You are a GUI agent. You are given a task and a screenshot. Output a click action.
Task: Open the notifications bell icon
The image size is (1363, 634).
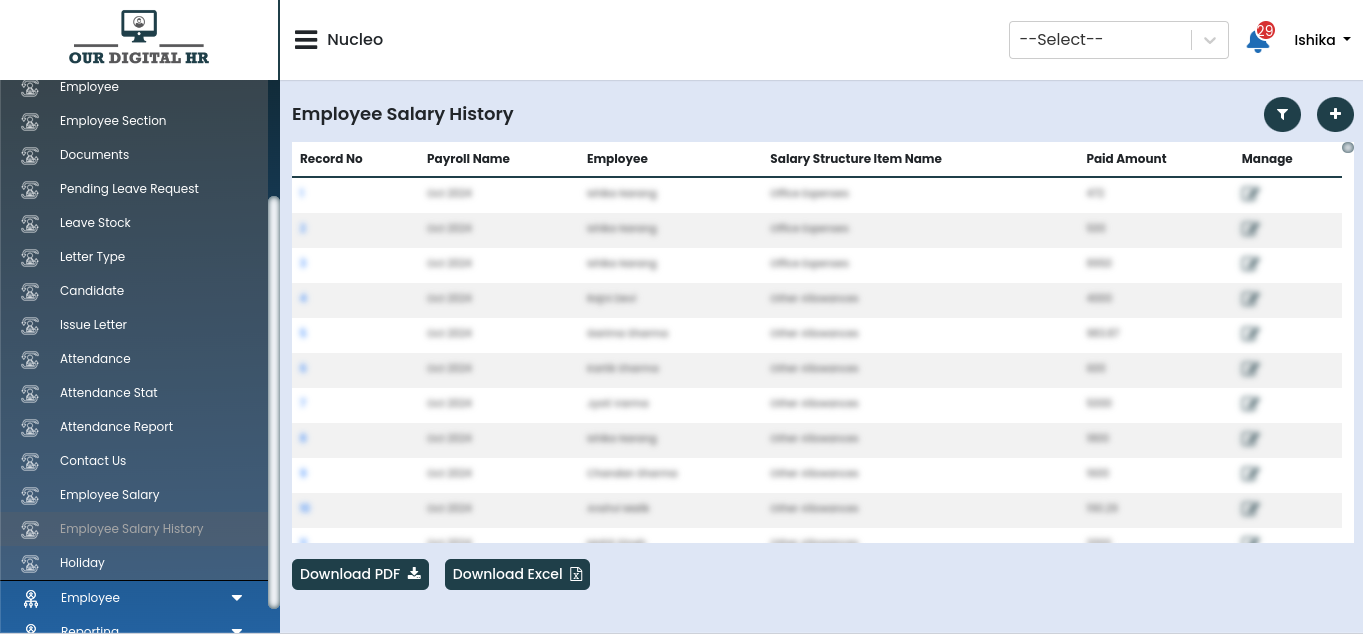click(x=1257, y=41)
